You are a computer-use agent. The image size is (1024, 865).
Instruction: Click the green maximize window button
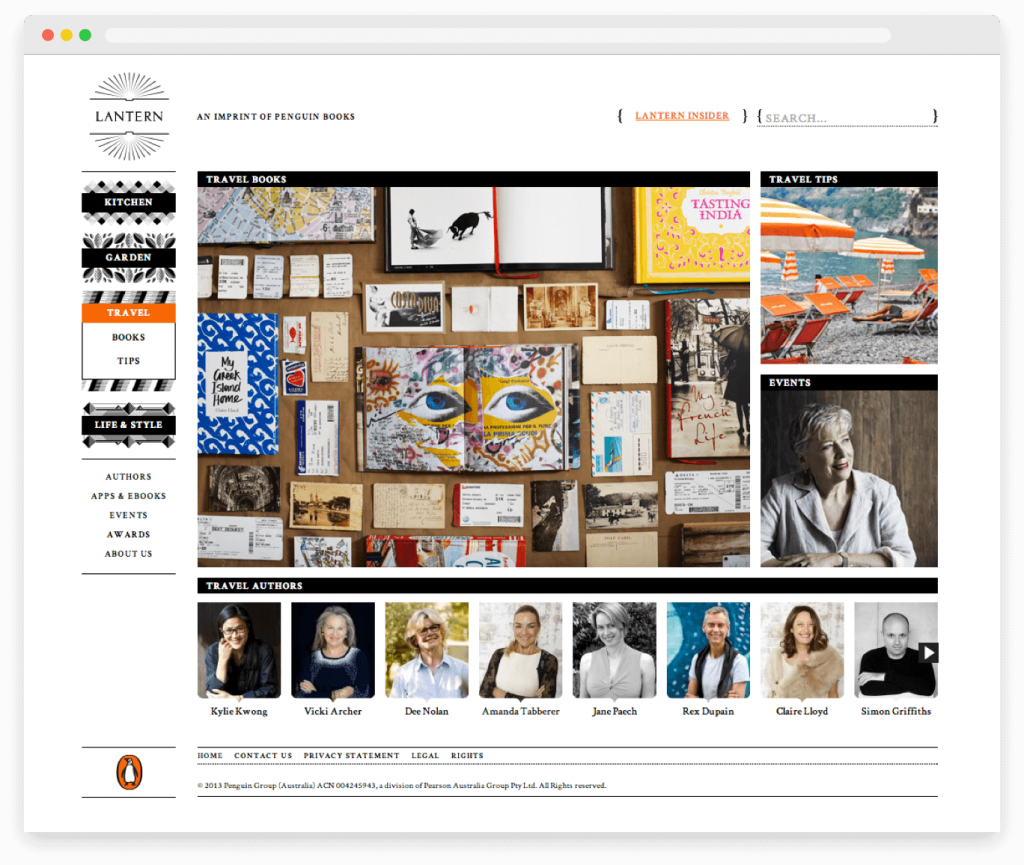tap(85, 35)
